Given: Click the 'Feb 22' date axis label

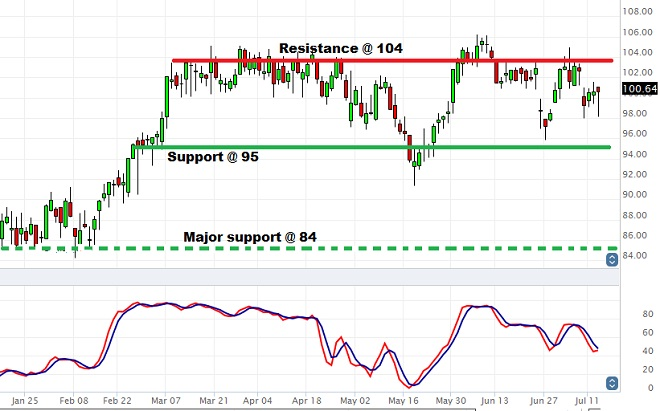Looking at the screenshot, I should point(117,400).
